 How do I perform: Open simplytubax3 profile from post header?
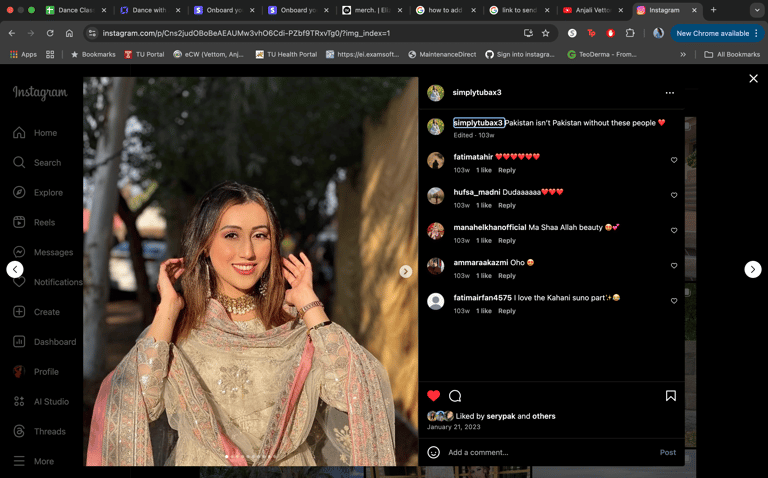(x=477, y=93)
